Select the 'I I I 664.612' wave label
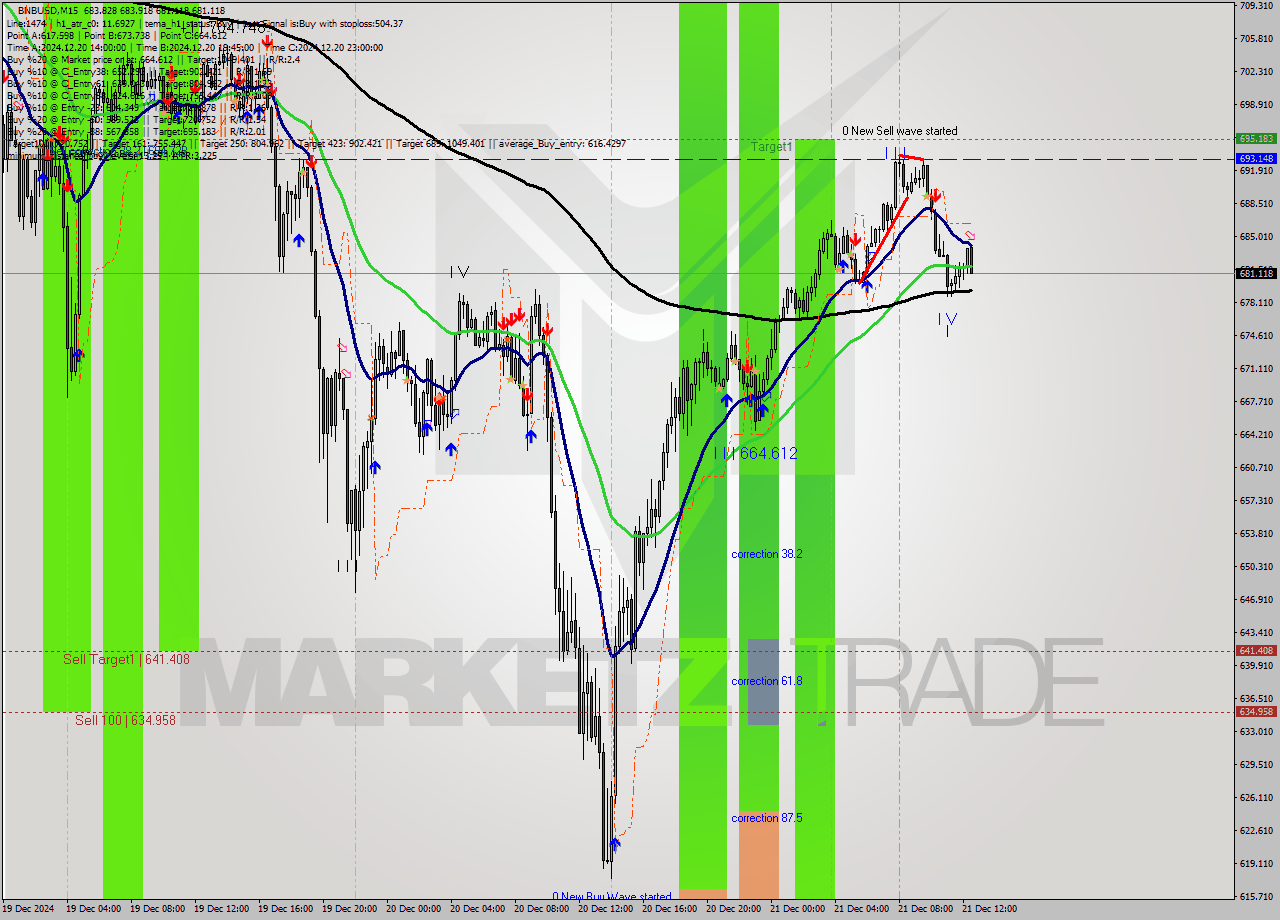Screen dimensions: 1280x920 (x=755, y=454)
